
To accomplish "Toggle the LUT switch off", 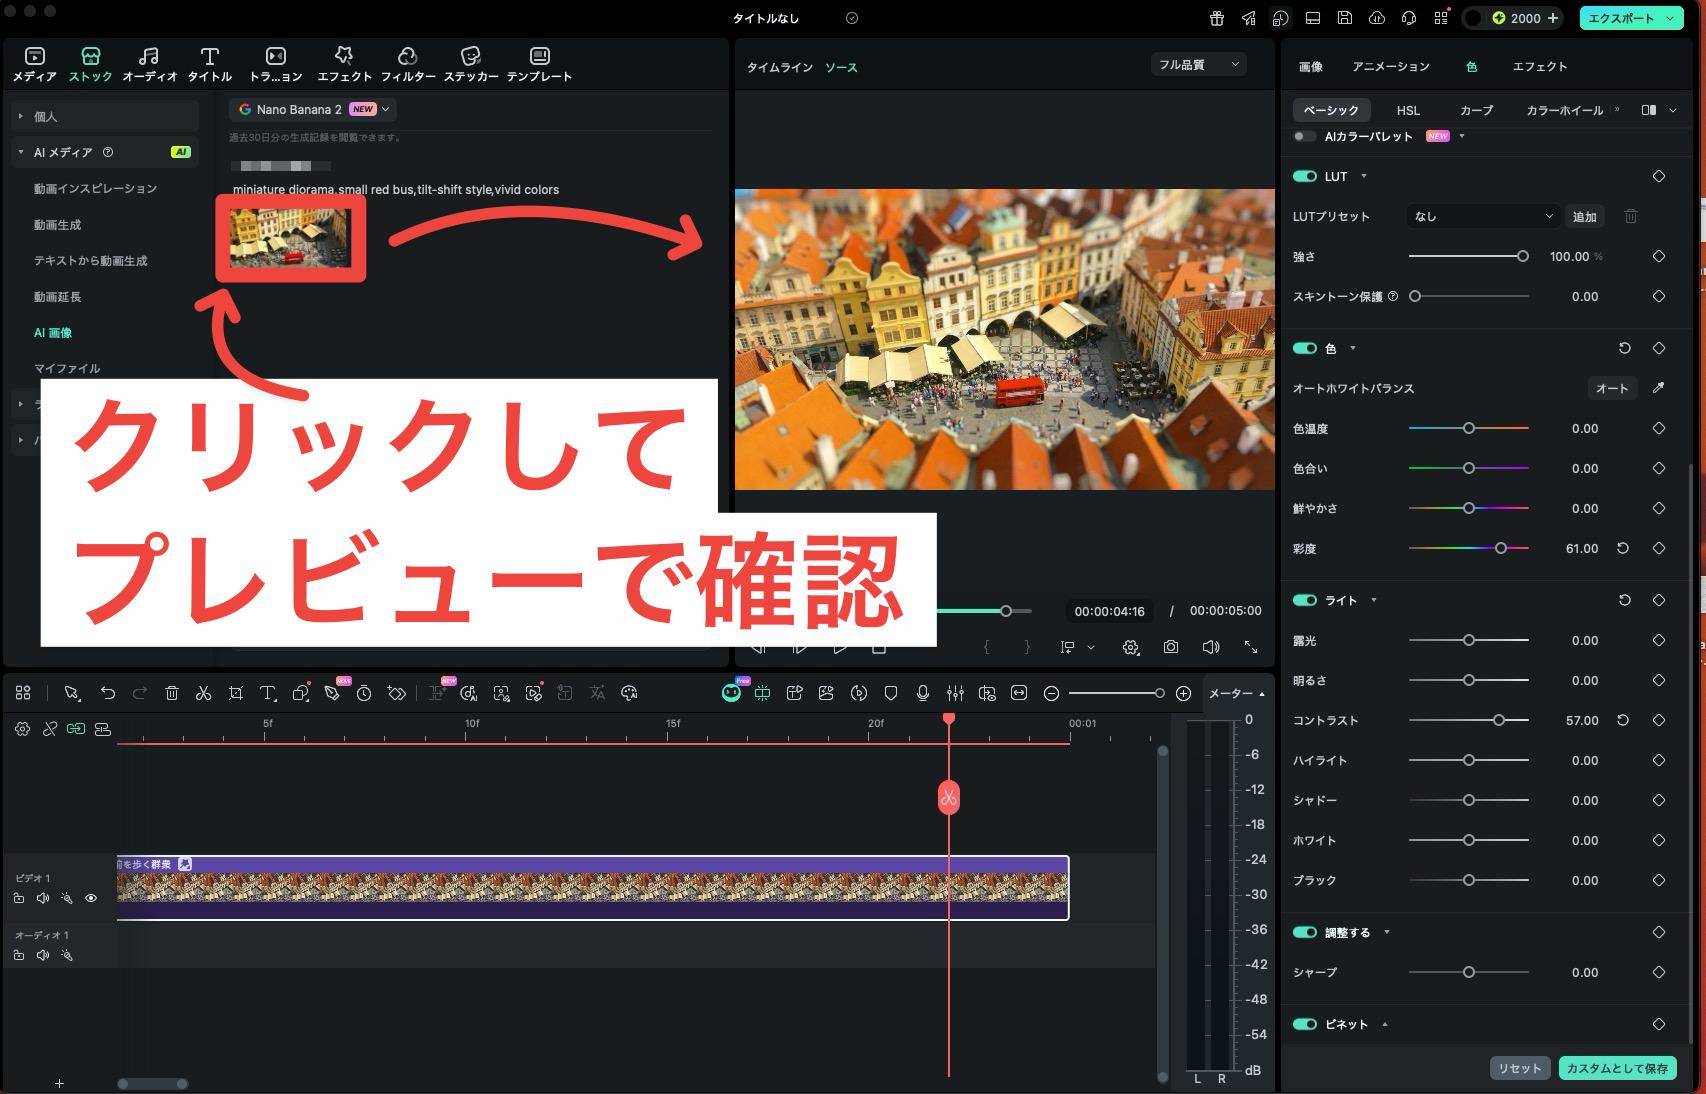I will [x=1304, y=176].
